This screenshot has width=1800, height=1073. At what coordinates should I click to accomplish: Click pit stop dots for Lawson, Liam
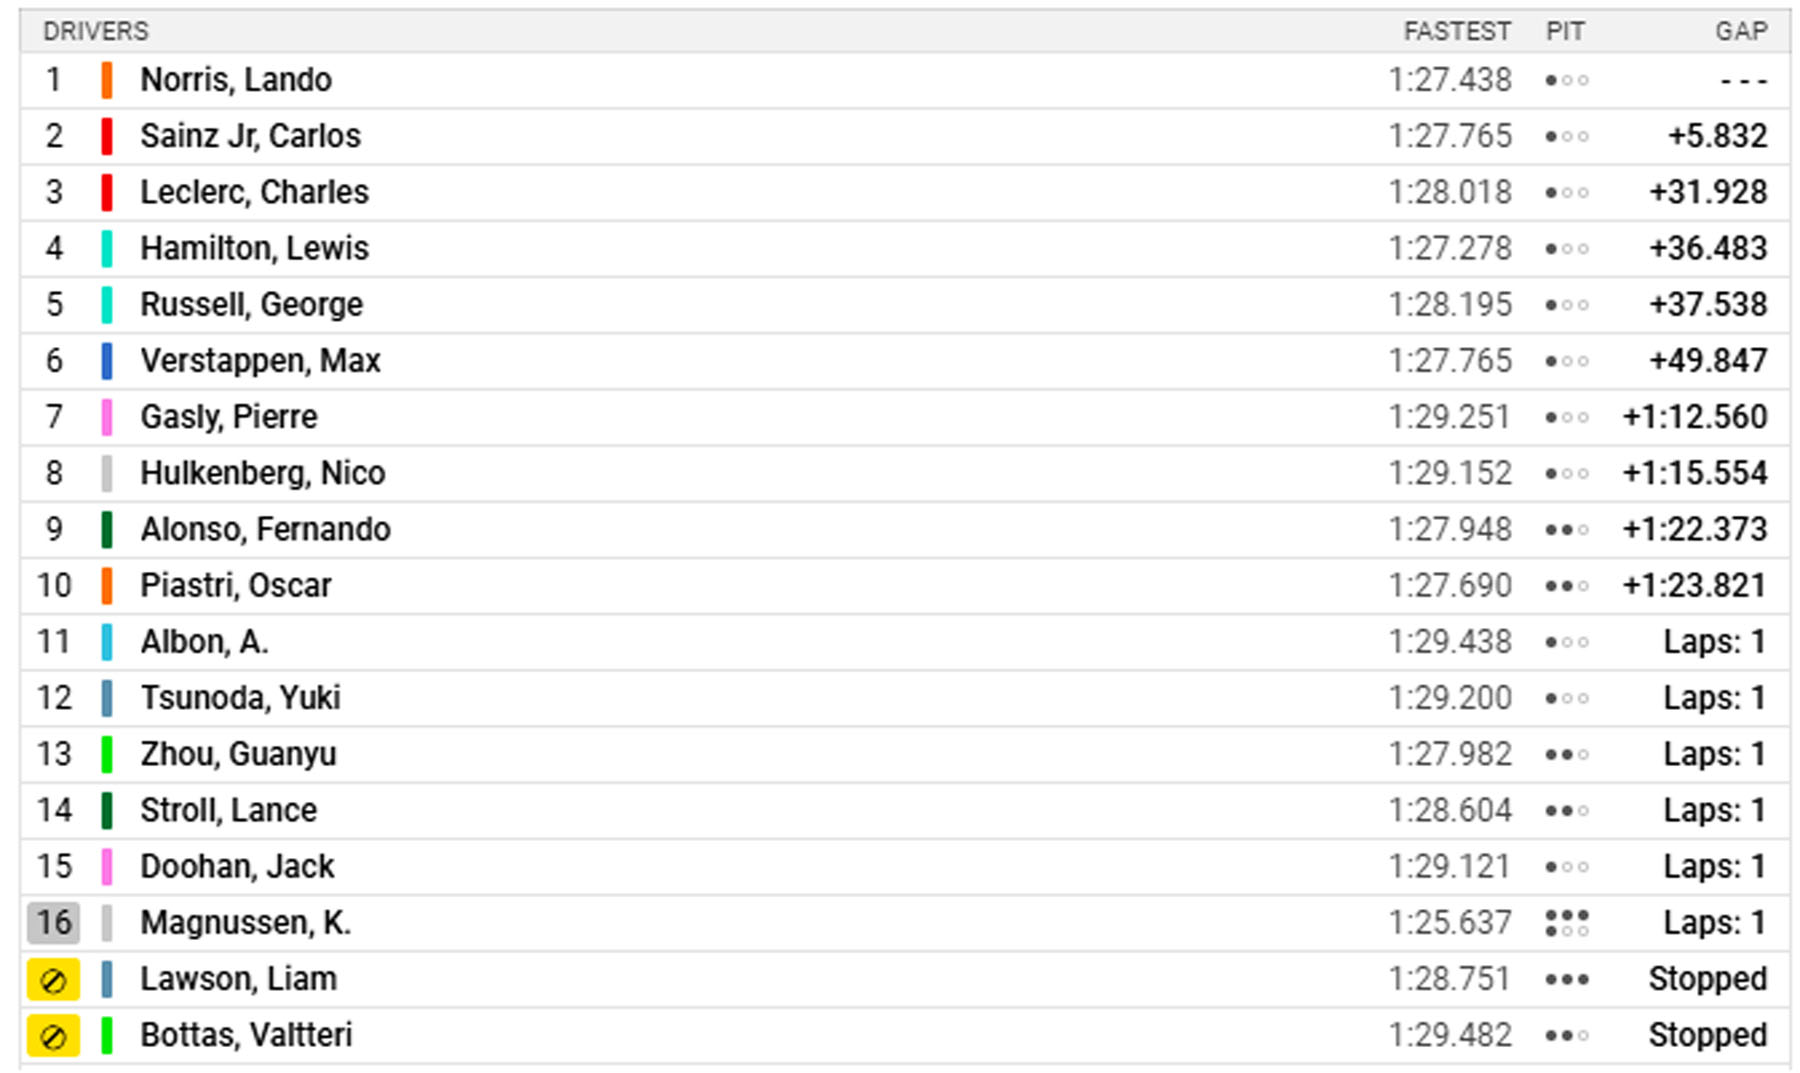click(1566, 980)
